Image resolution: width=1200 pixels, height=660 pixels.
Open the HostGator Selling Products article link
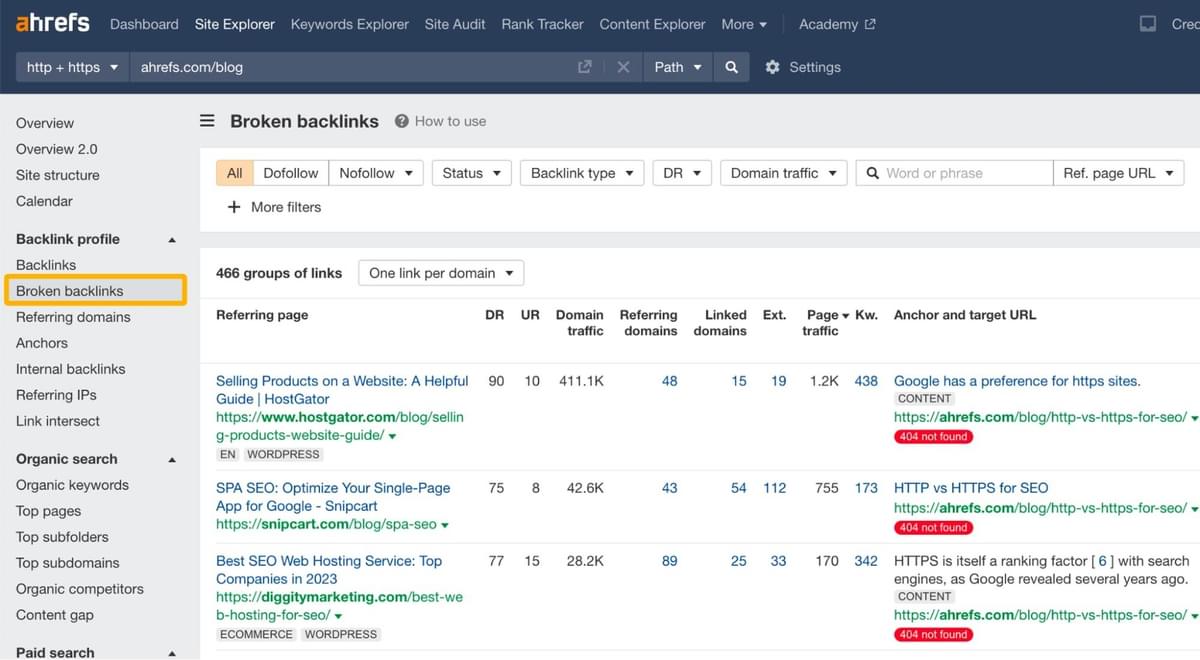[x=342, y=390]
